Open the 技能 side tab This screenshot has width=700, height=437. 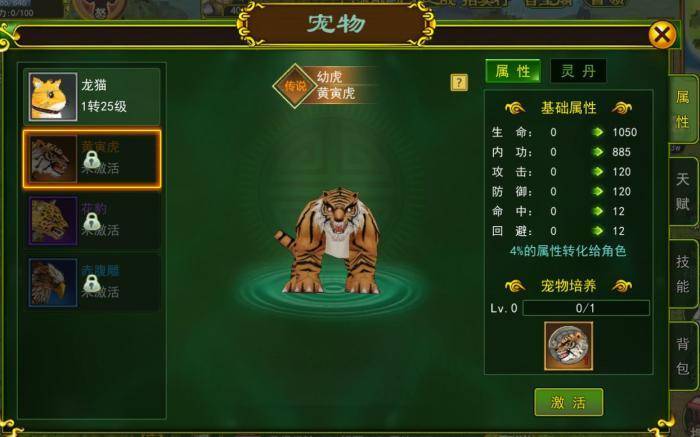point(683,273)
